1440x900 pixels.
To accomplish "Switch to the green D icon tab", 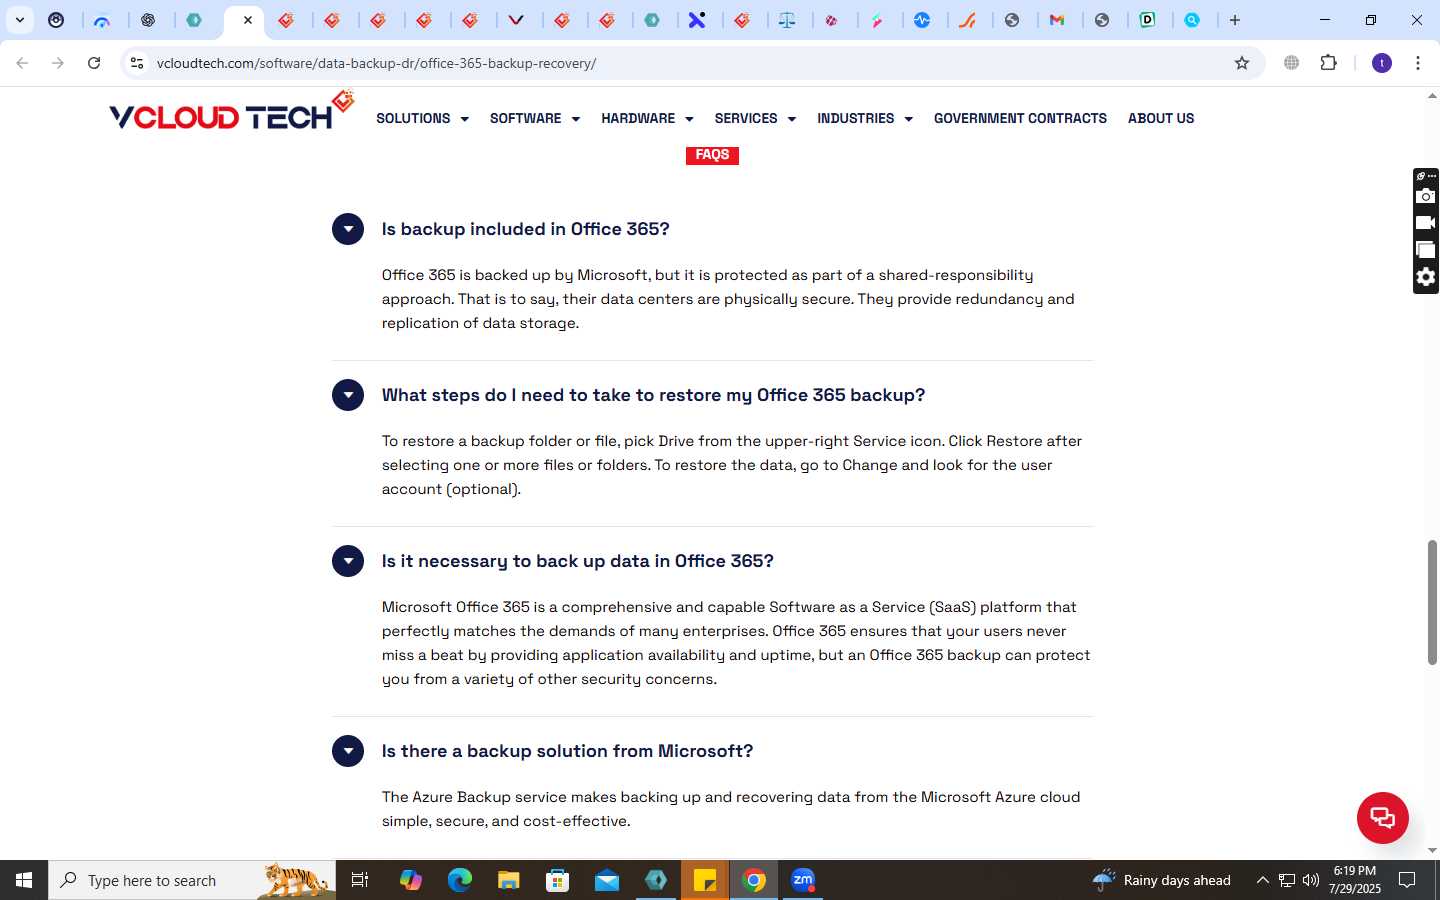I will [x=1148, y=20].
